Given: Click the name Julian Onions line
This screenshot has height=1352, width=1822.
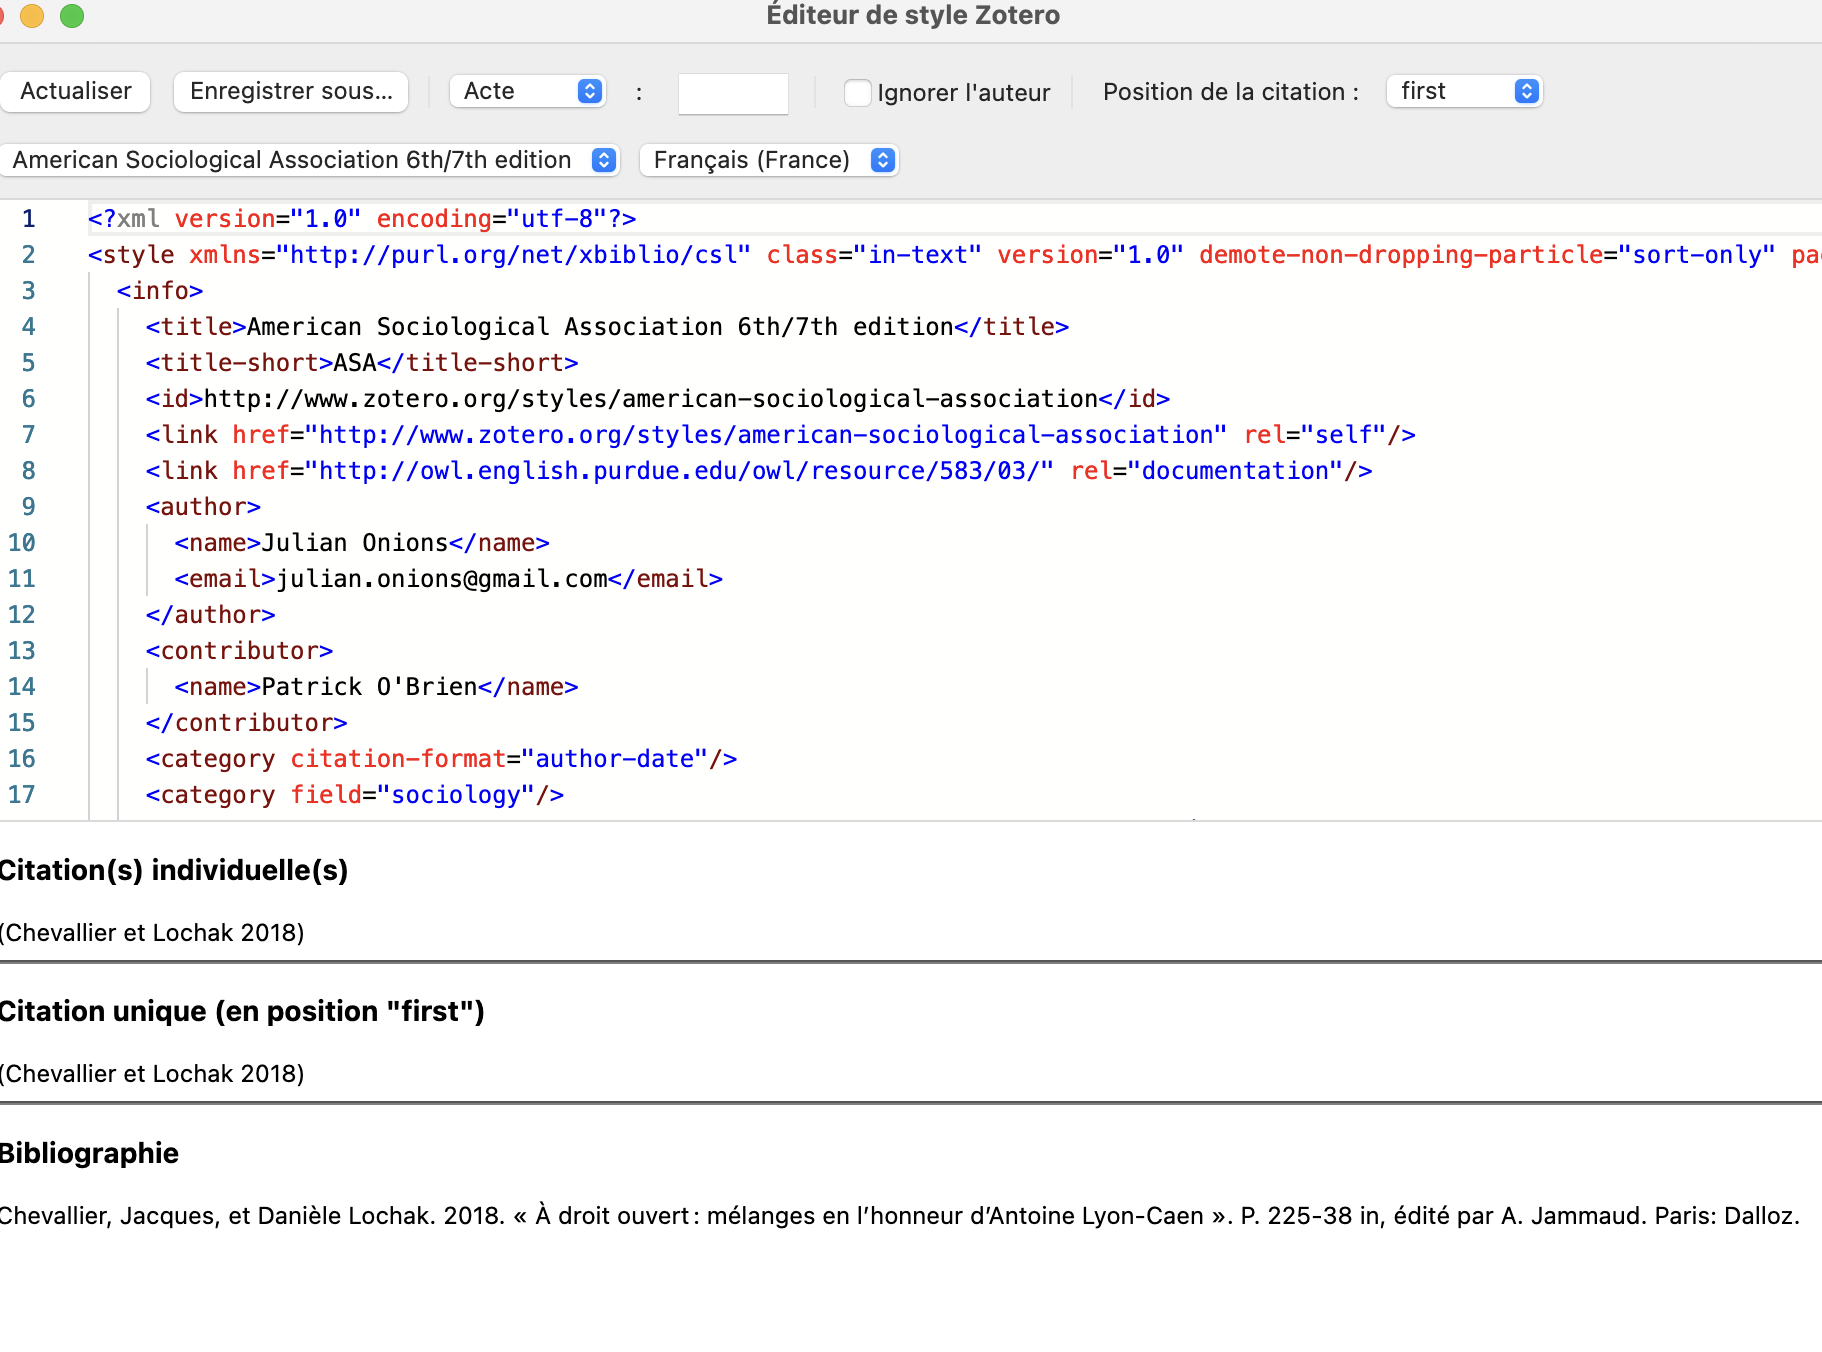Looking at the screenshot, I should click(x=362, y=542).
